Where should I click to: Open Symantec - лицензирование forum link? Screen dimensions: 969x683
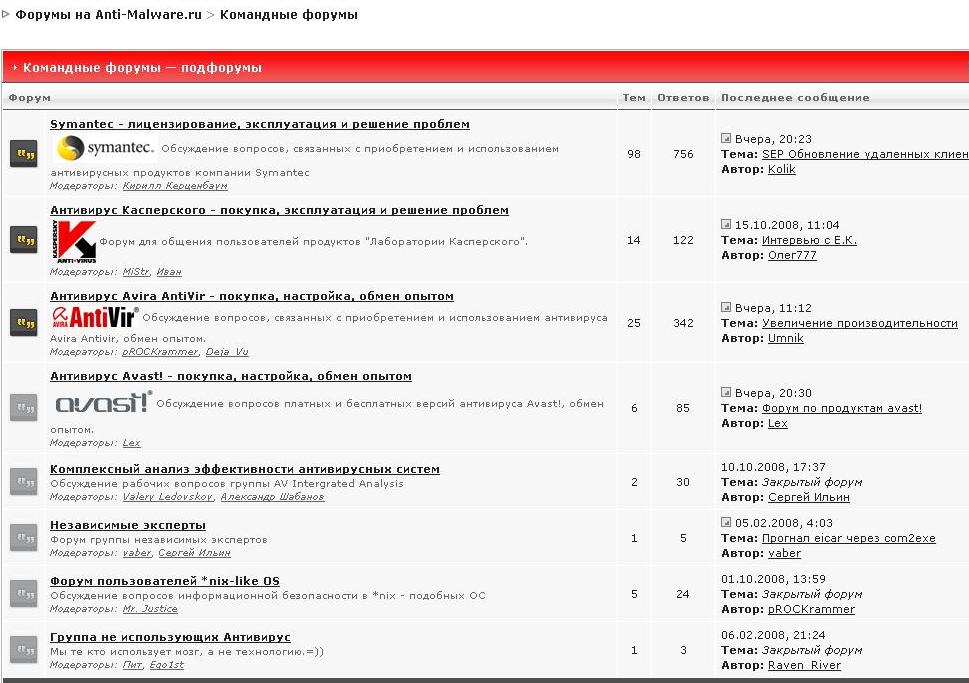coord(260,124)
